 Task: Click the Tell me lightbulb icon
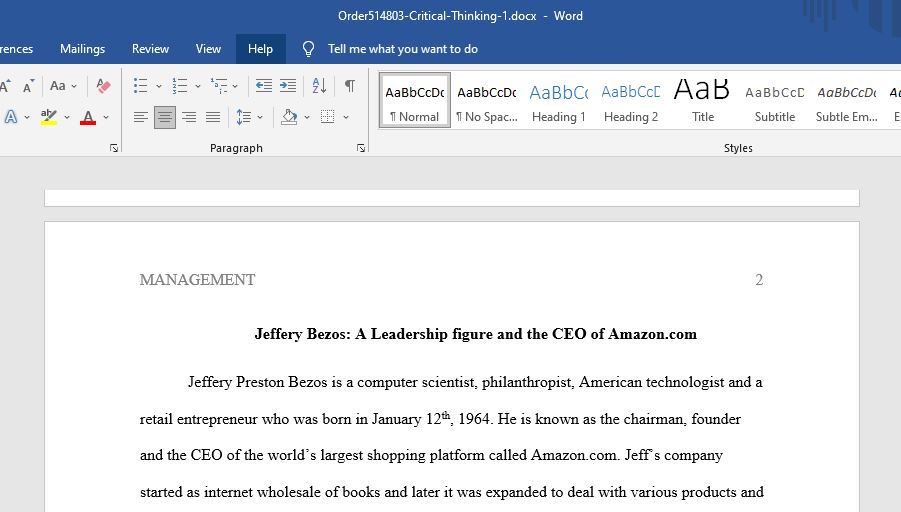tap(309, 49)
